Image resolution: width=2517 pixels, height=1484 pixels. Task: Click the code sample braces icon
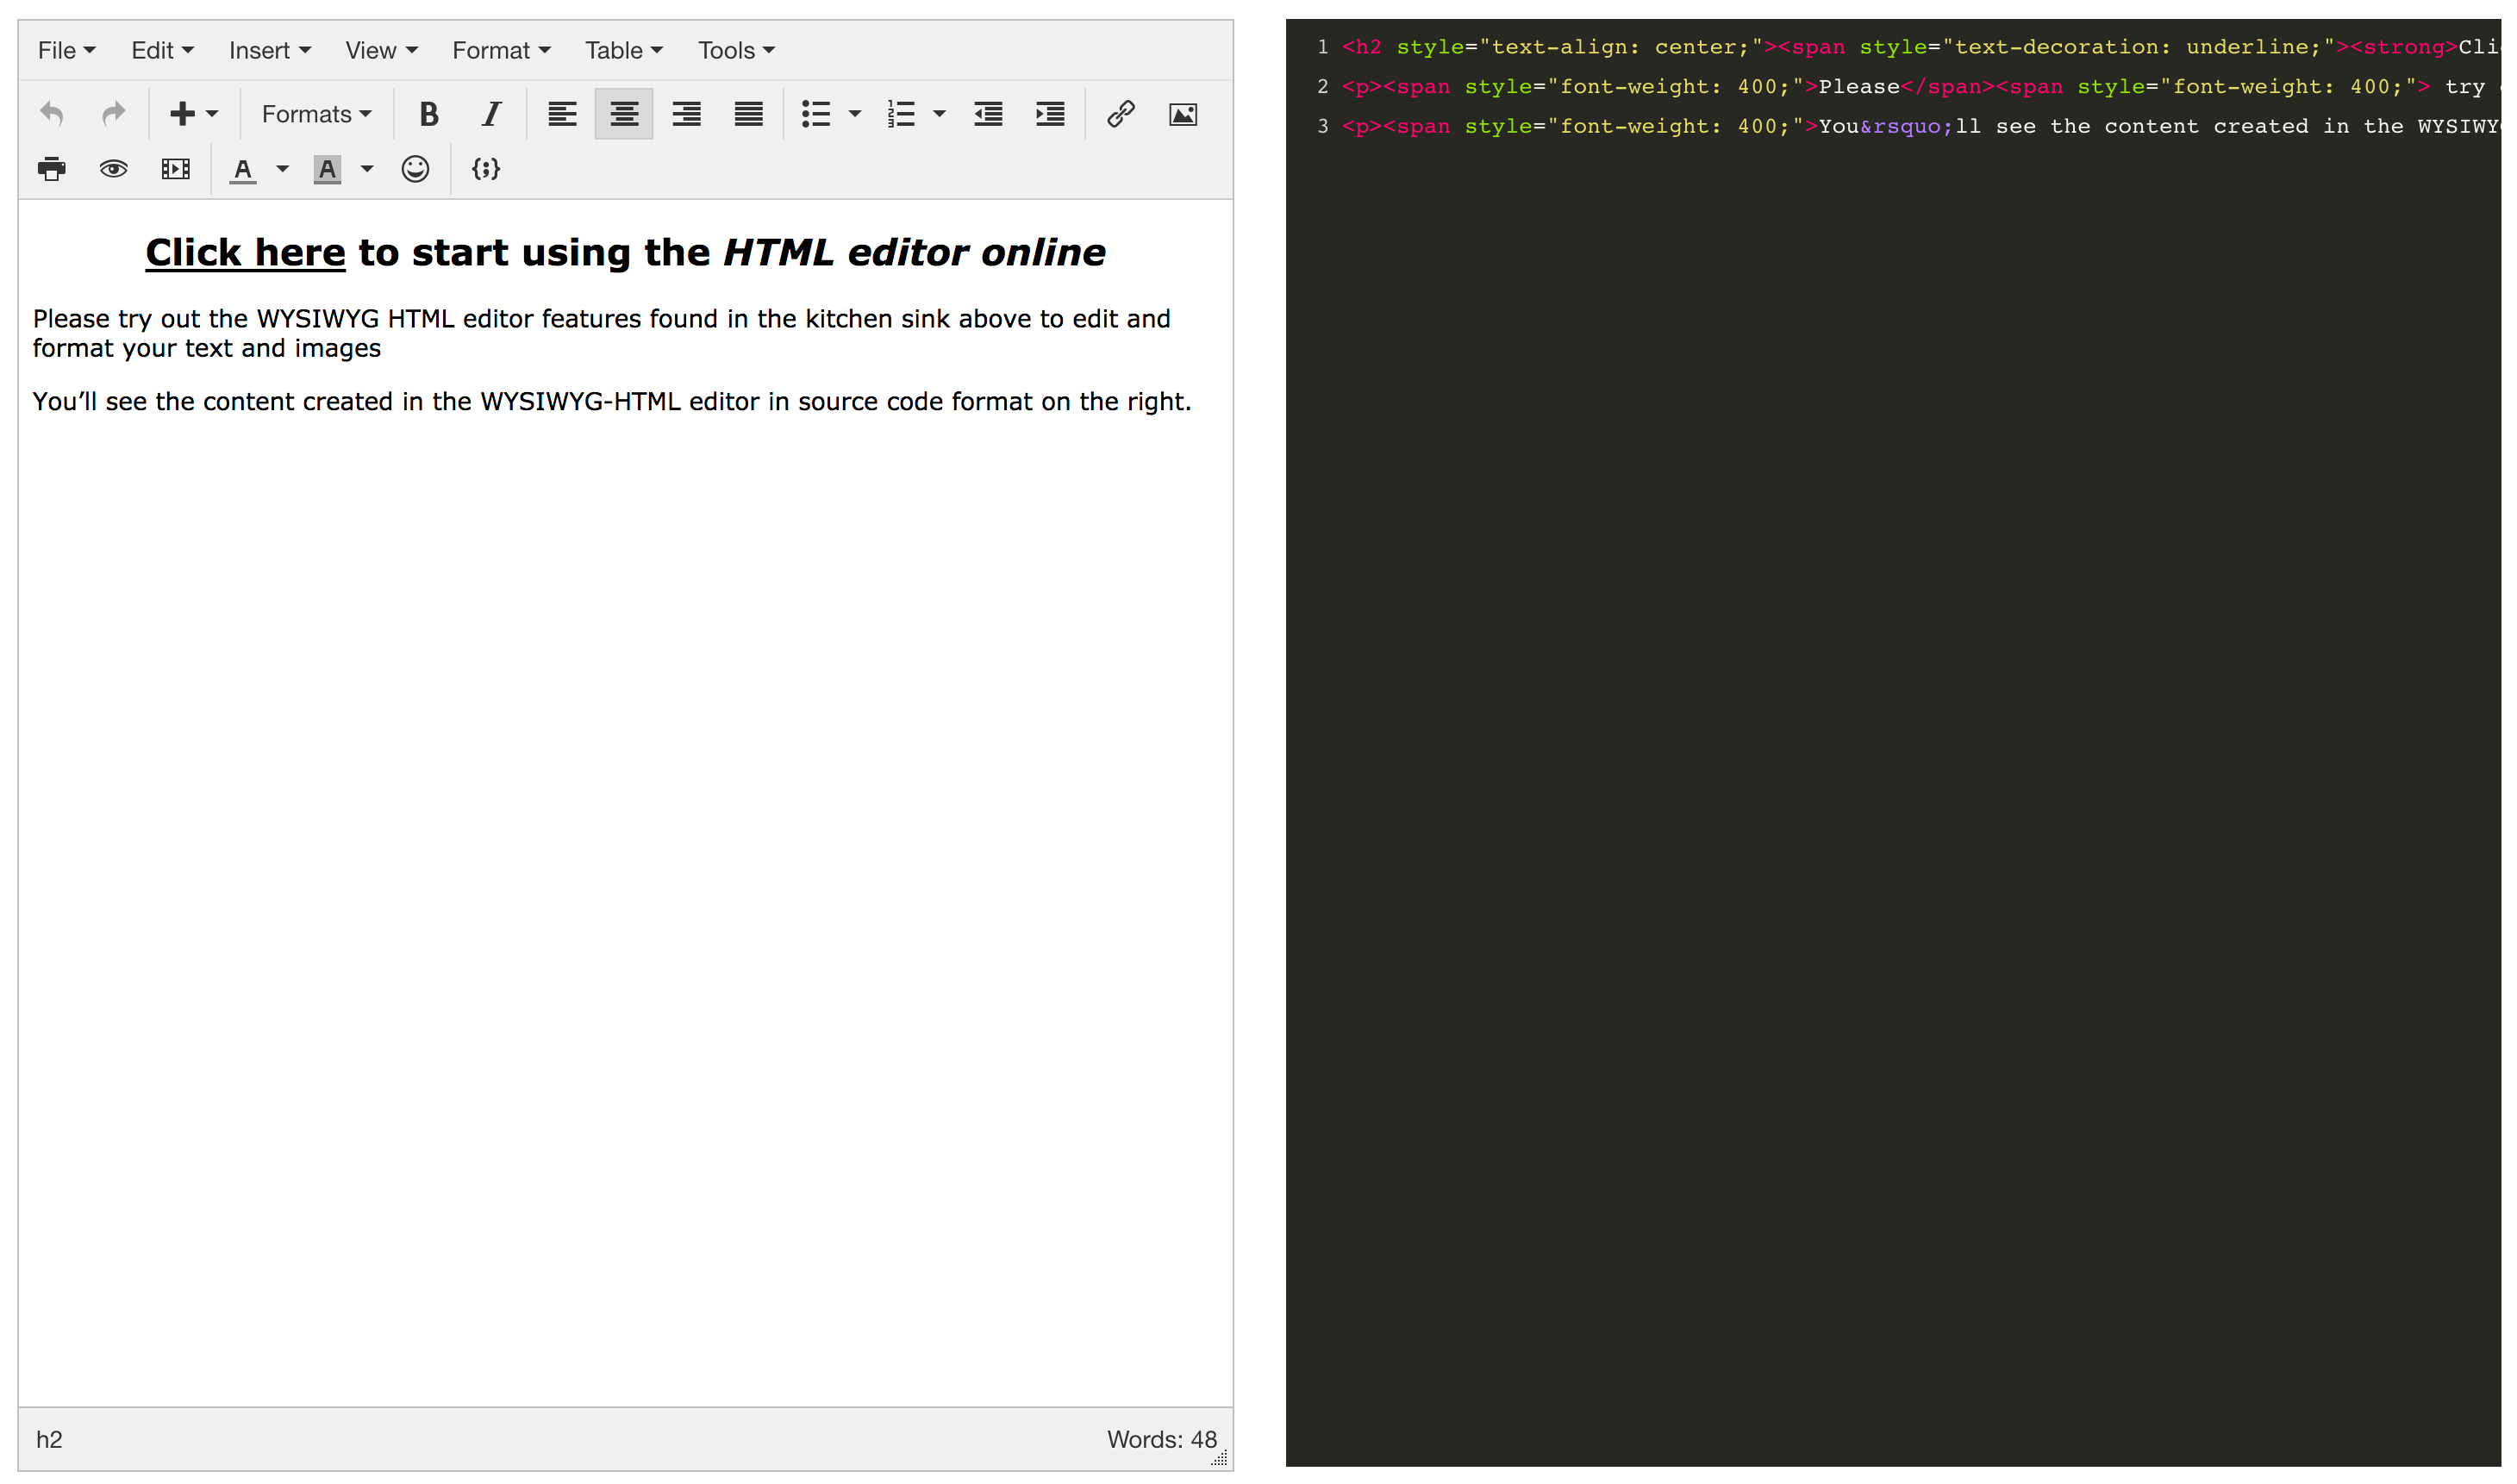(x=486, y=169)
